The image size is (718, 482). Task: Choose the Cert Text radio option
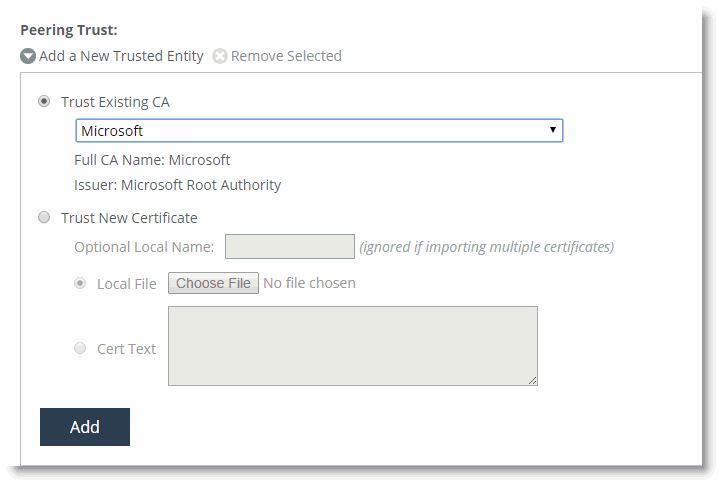click(x=80, y=348)
